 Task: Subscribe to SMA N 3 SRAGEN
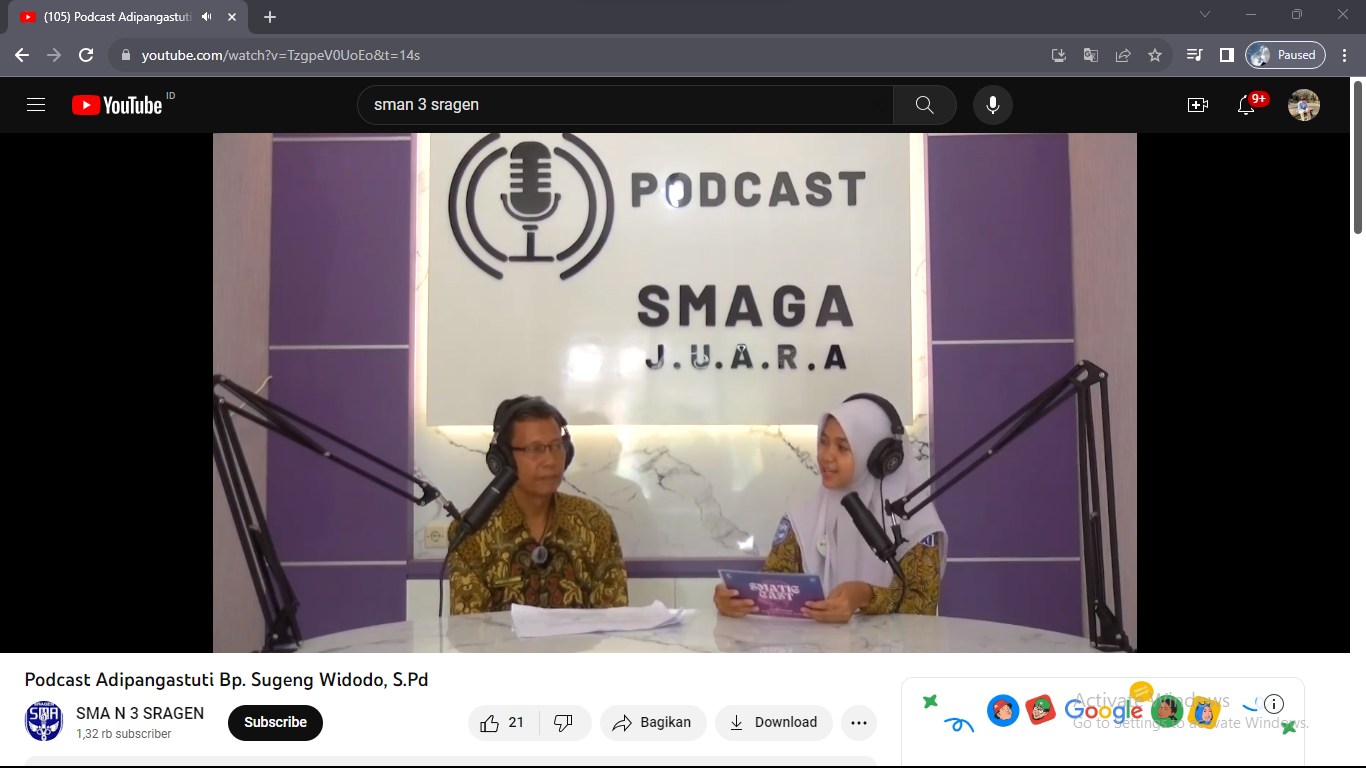point(275,723)
